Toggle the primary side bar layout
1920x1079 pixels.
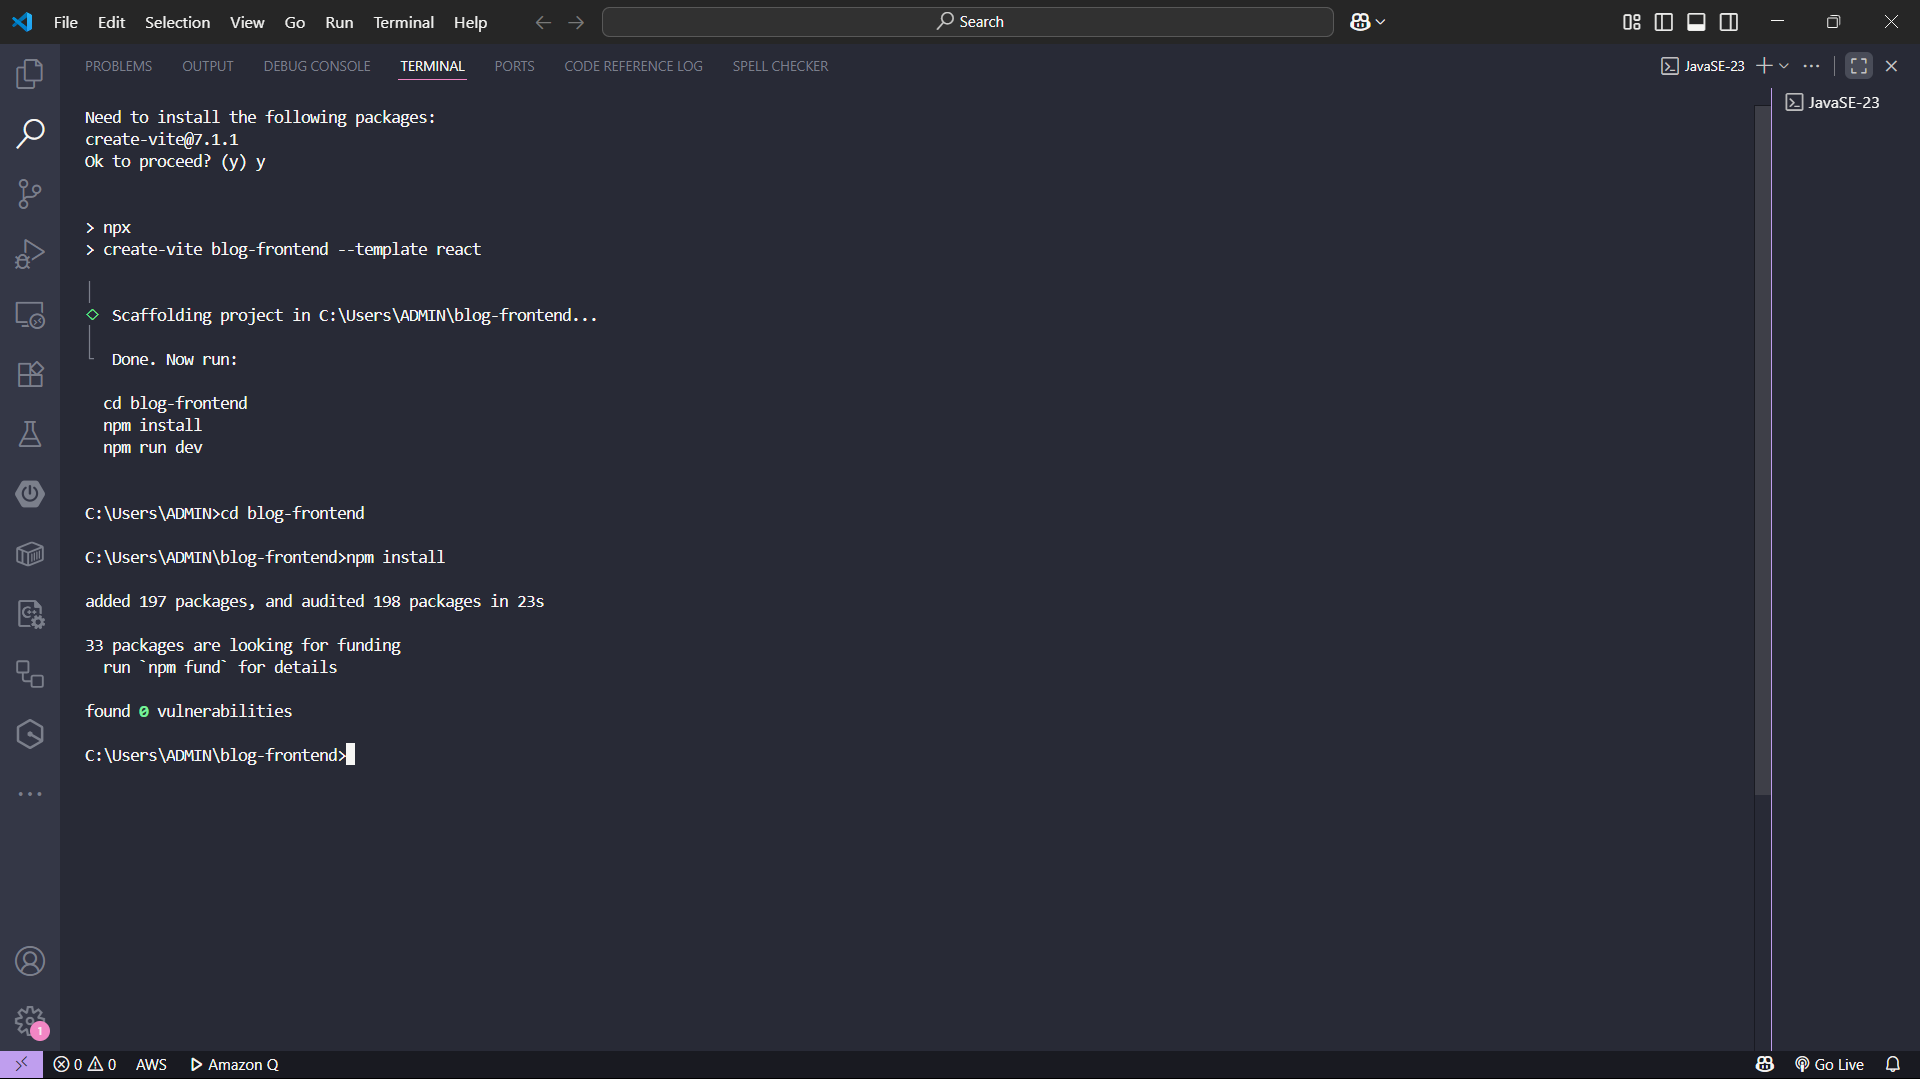[1664, 22]
